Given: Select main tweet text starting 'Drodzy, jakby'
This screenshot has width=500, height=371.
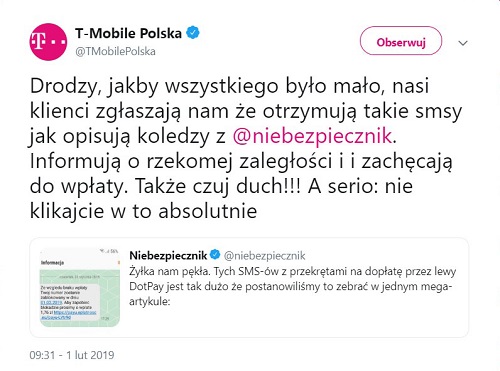Looking at the screenshot, I should [246, 148].
